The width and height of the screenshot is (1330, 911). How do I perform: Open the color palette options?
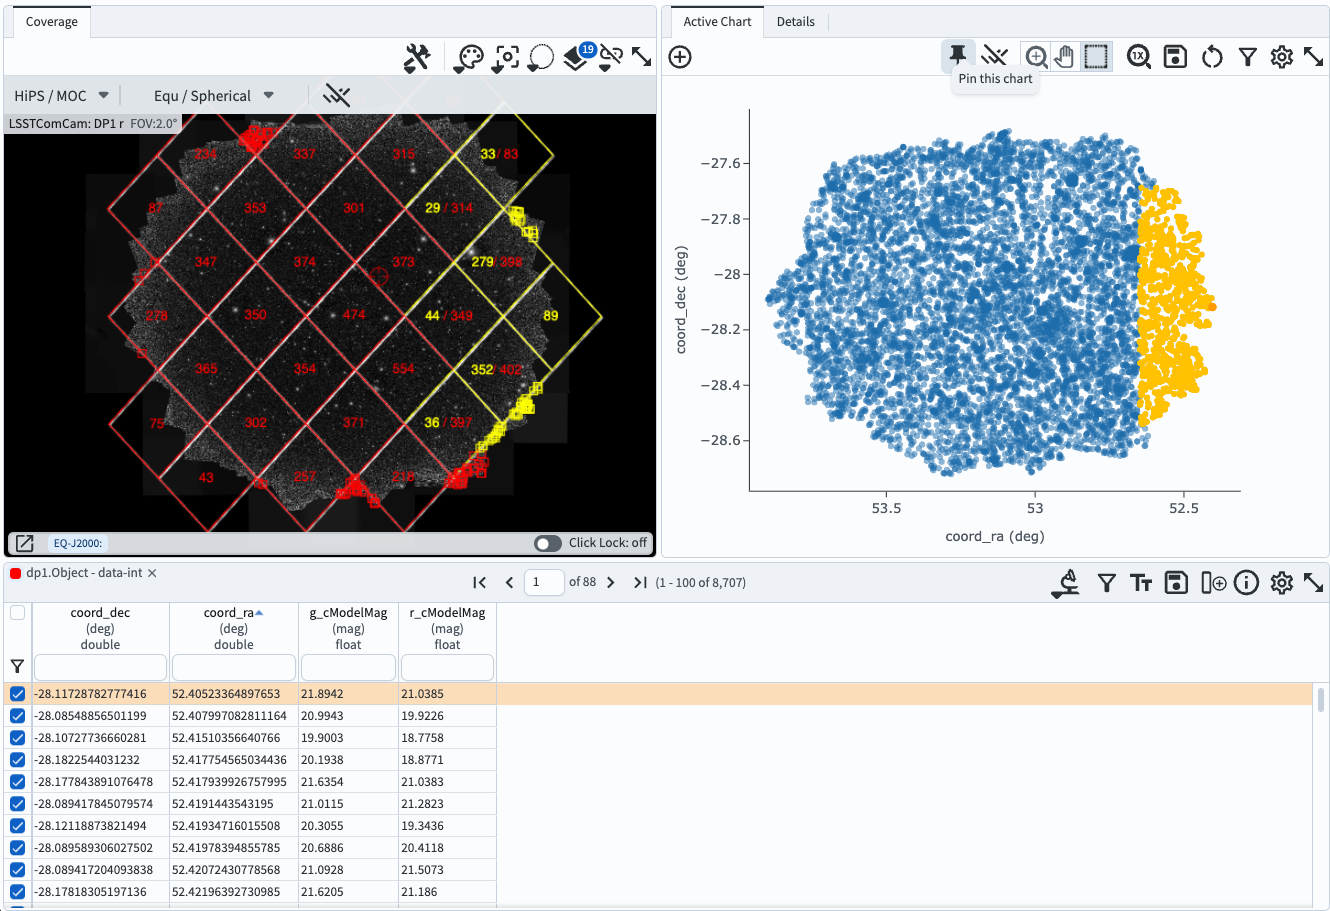[468, 58]
